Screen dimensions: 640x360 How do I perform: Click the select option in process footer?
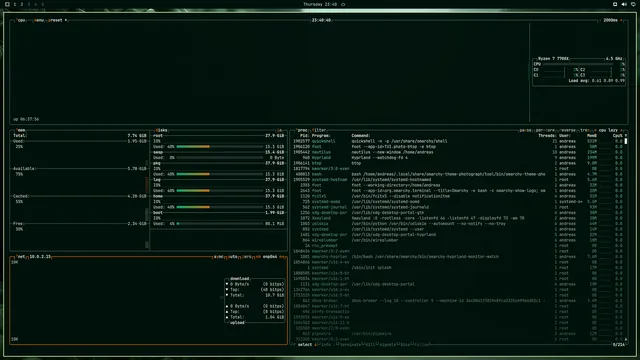pos(304,345)
